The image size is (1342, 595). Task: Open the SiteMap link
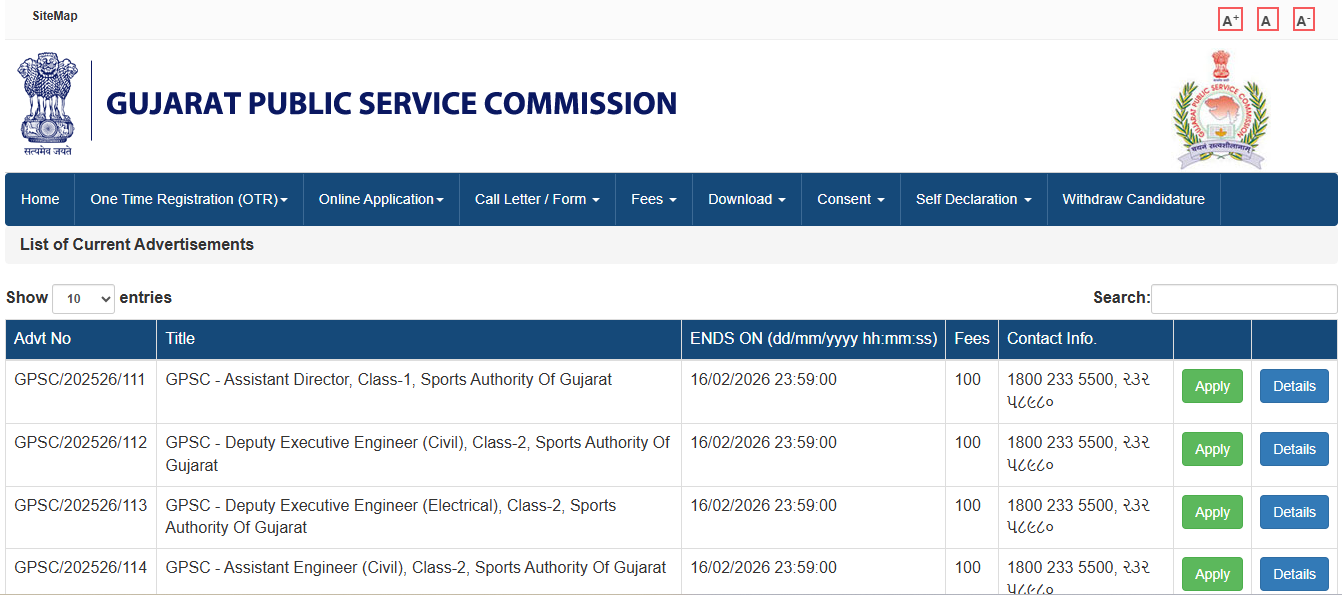point(55,16)
